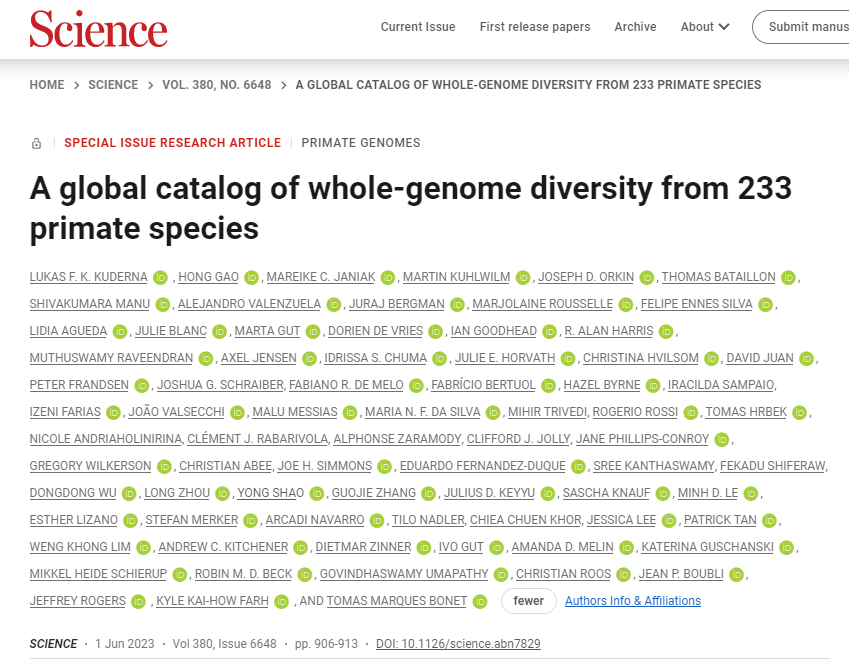Click the Science logo
This screenshot has width=849, height=659.
[x=98, y=28]
